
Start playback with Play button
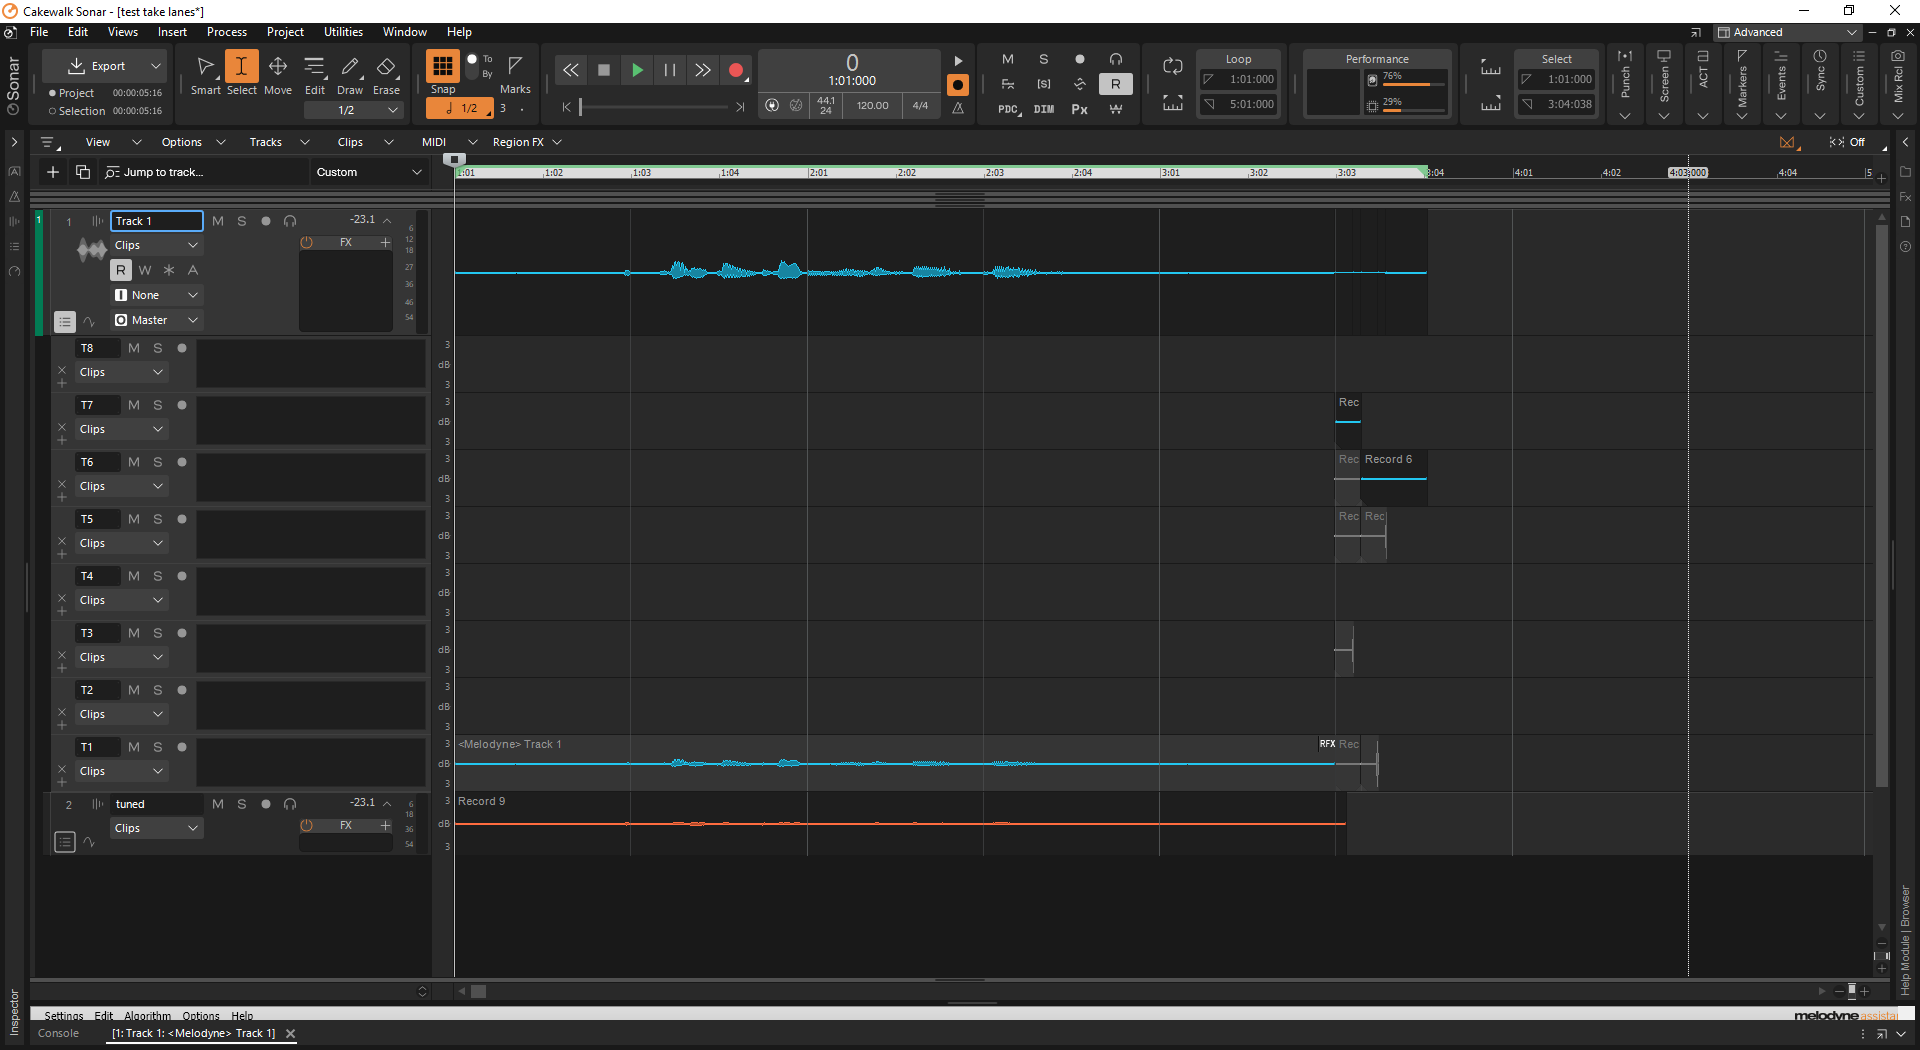tap(637, 70)
